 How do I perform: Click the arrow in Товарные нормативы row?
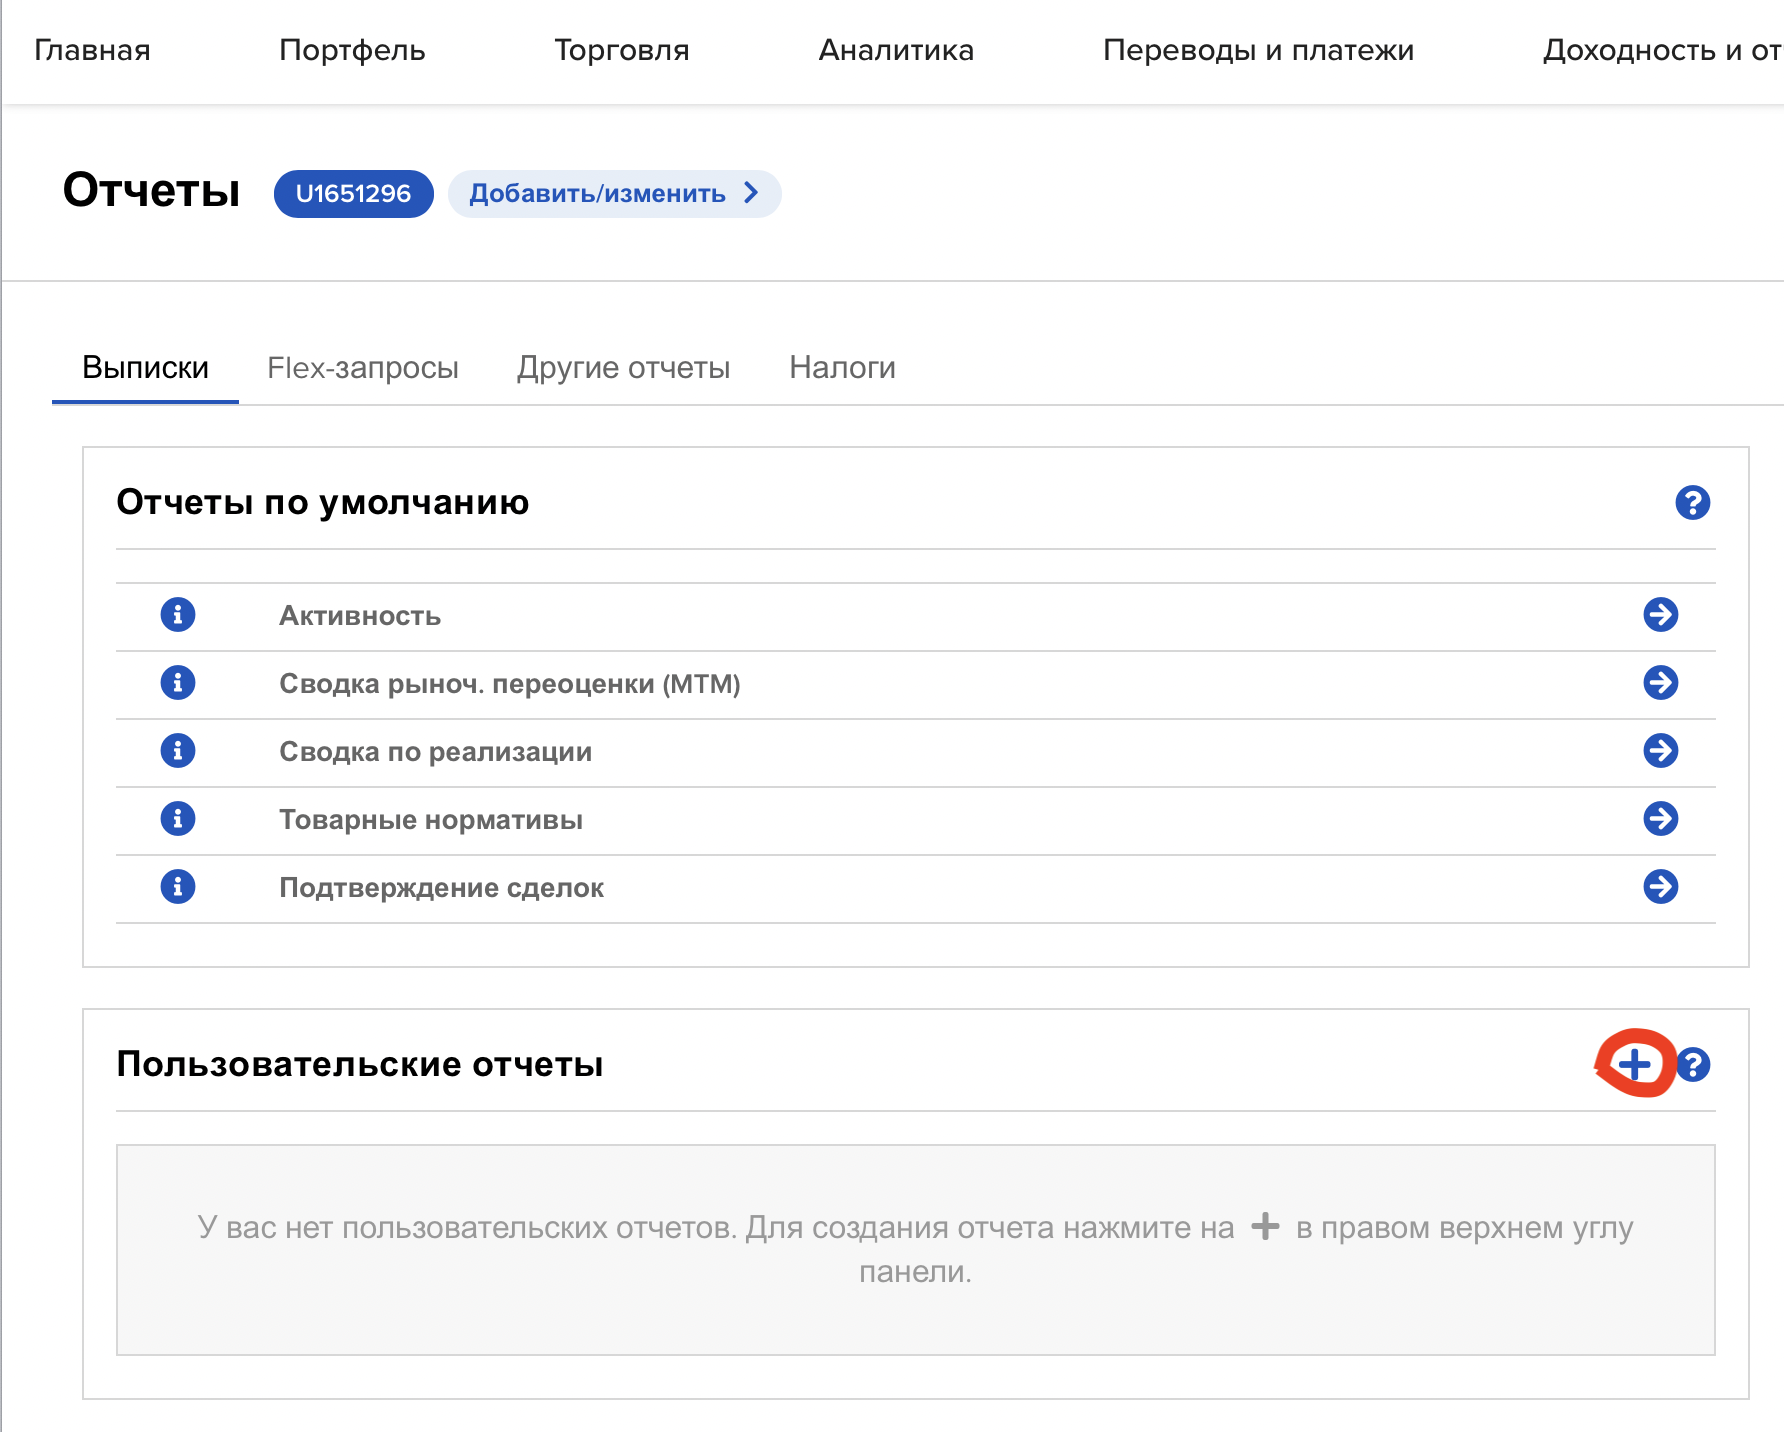1661,818
